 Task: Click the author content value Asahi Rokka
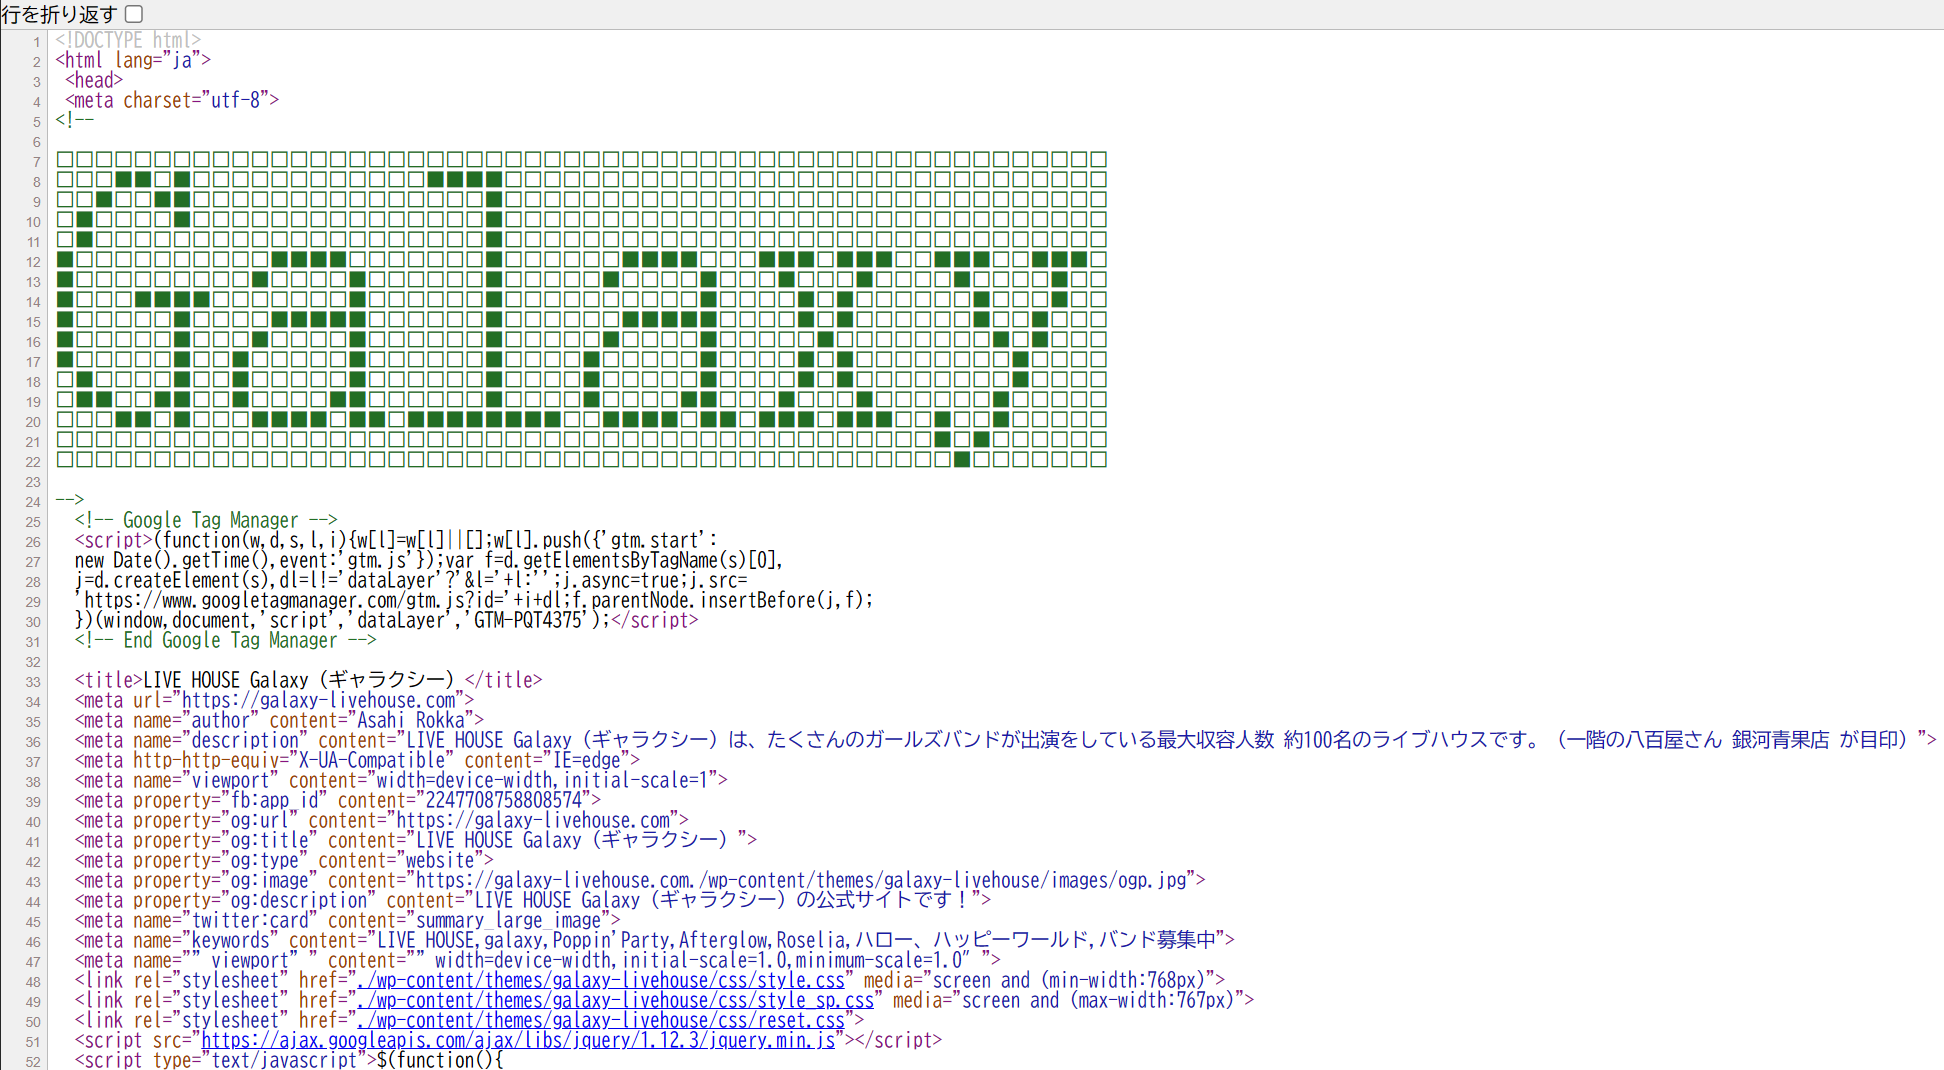pos(411,721)
